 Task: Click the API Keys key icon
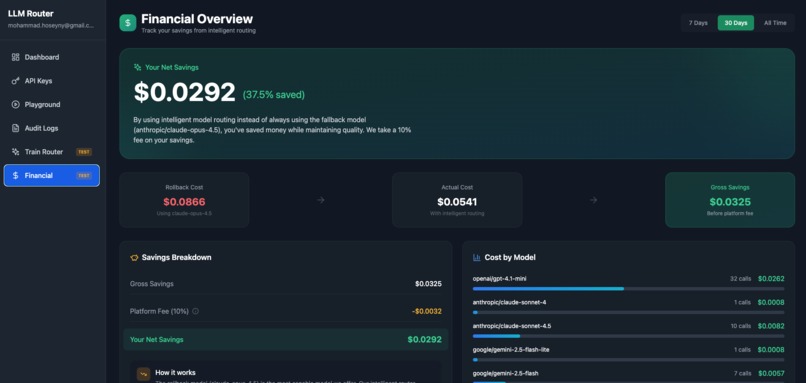point(15,81)
